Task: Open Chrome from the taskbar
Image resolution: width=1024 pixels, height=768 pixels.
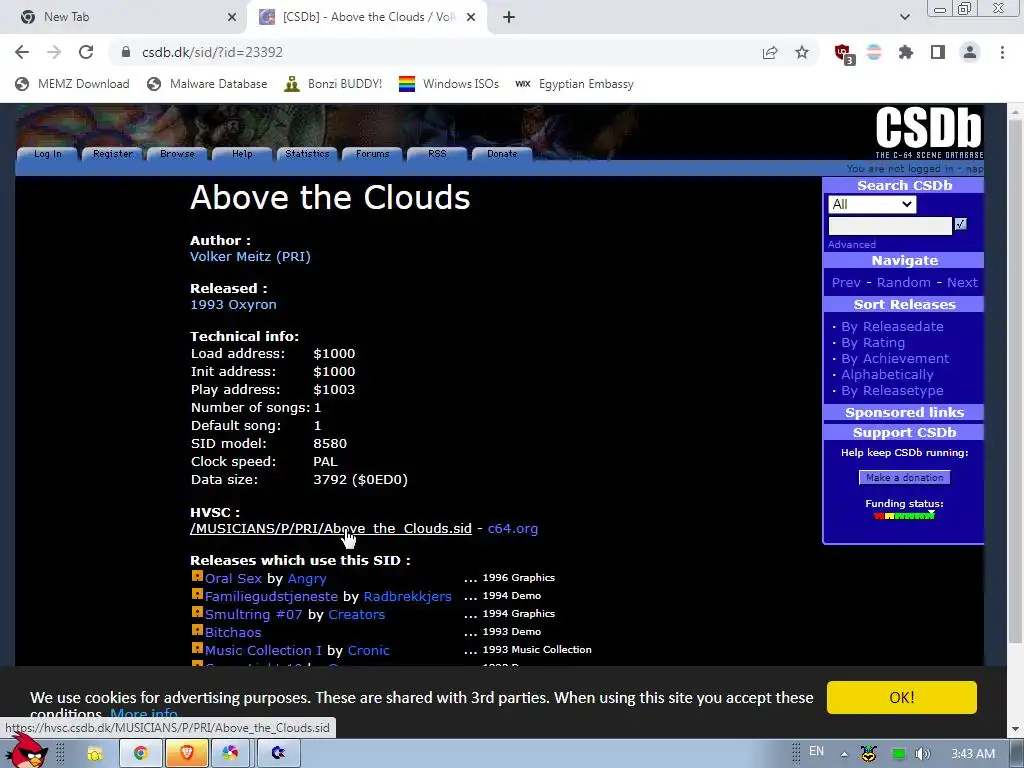Action: coord(140,754)
